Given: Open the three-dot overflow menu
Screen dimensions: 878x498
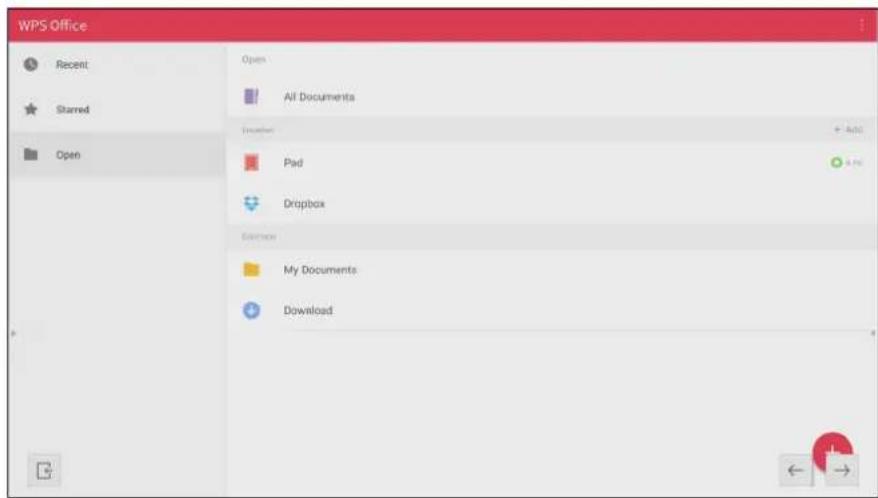Looking at the screenshot, I should click(x=861, y=25).
